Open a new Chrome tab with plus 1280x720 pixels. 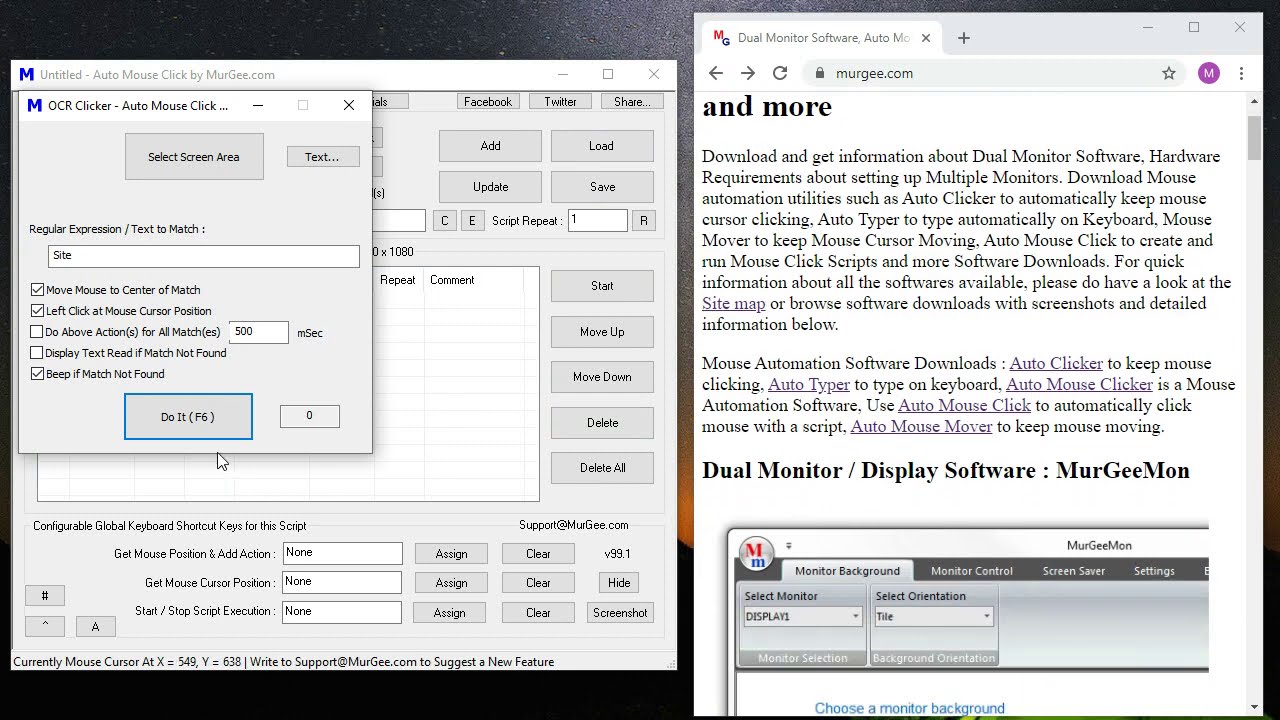pos(964,38)
